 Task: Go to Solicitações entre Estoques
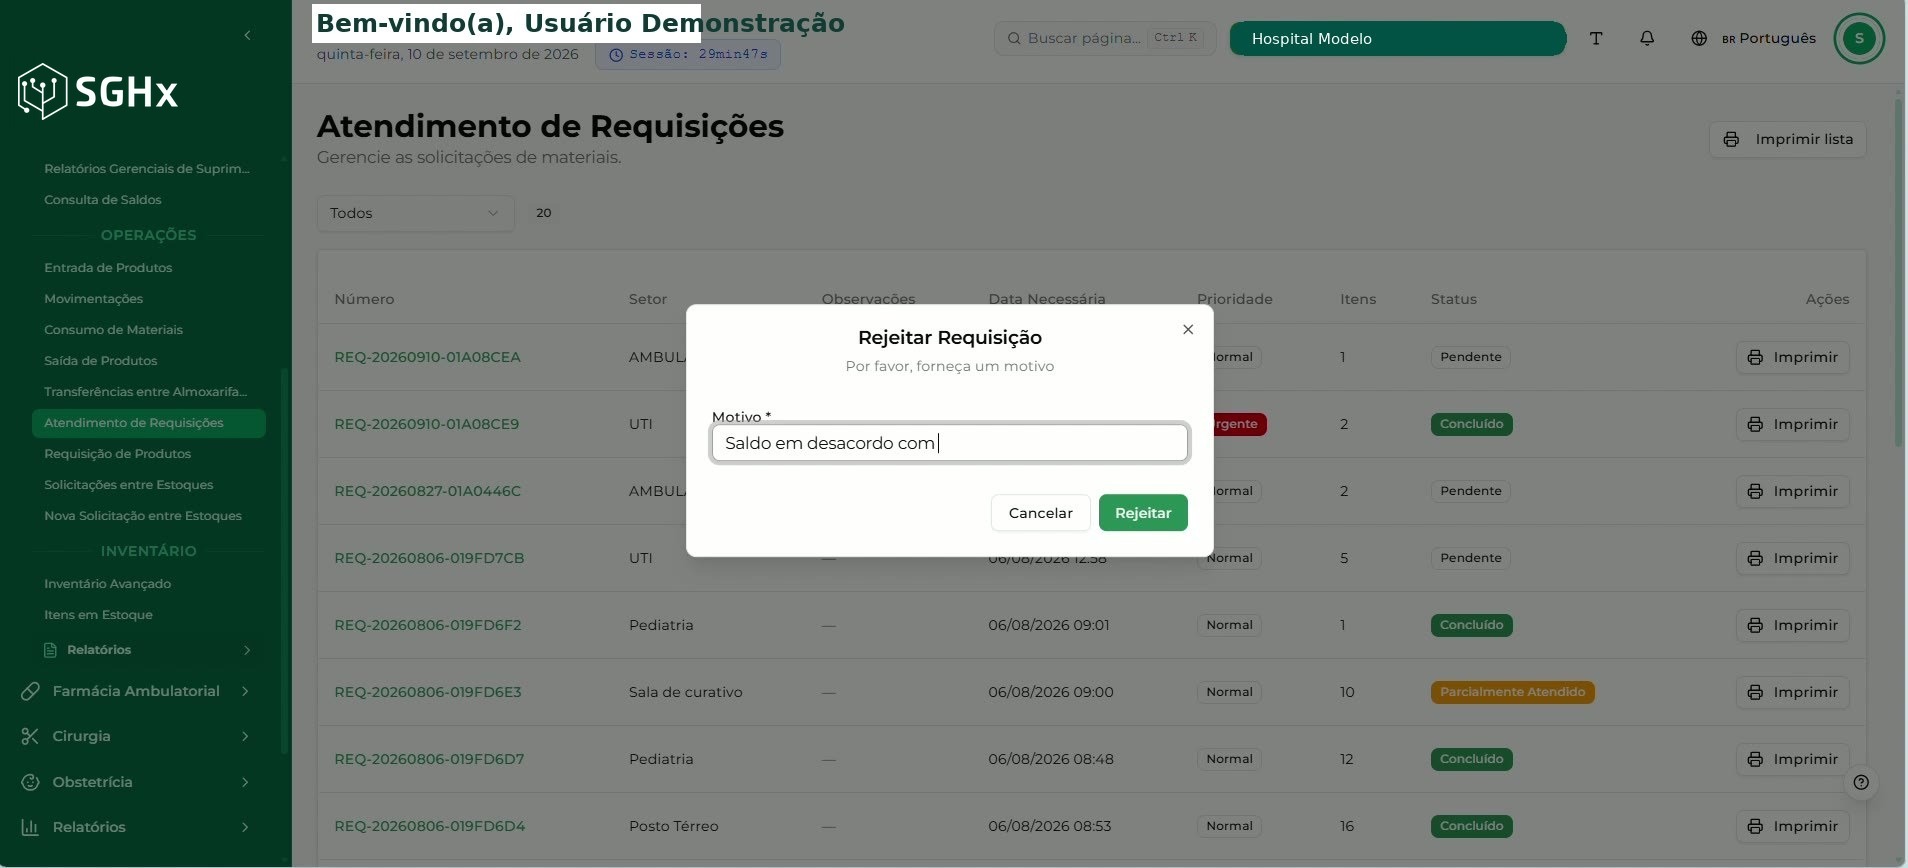(x=129, y=485)
